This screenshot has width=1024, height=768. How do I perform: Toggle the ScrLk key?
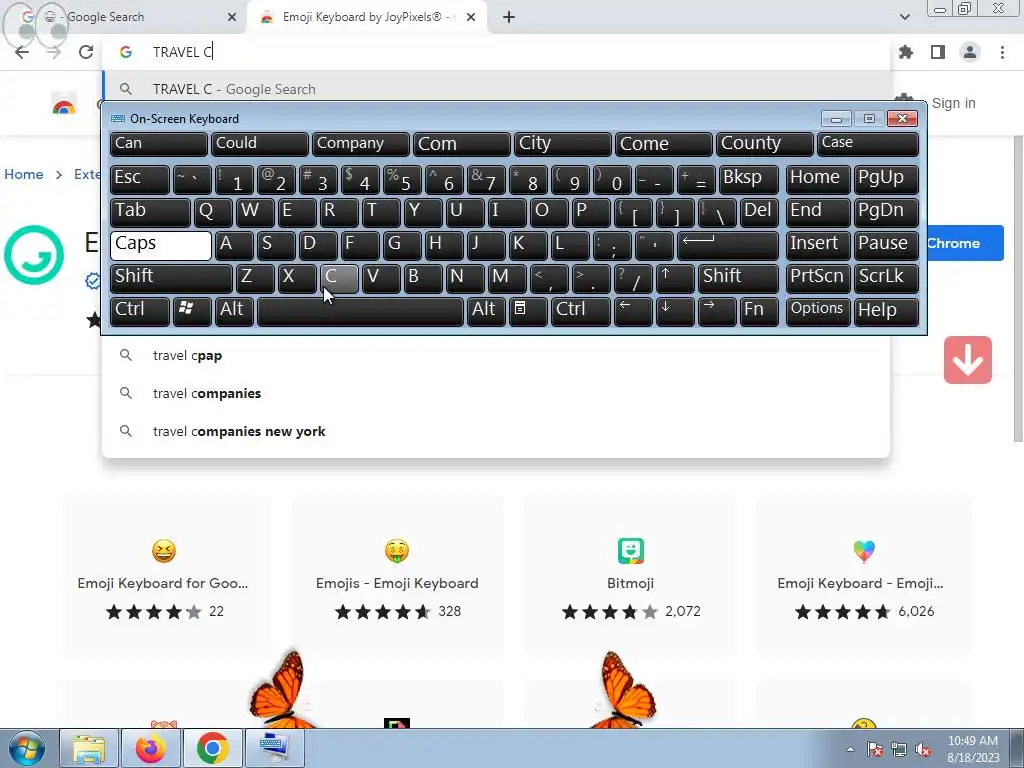tap(886, 278)
